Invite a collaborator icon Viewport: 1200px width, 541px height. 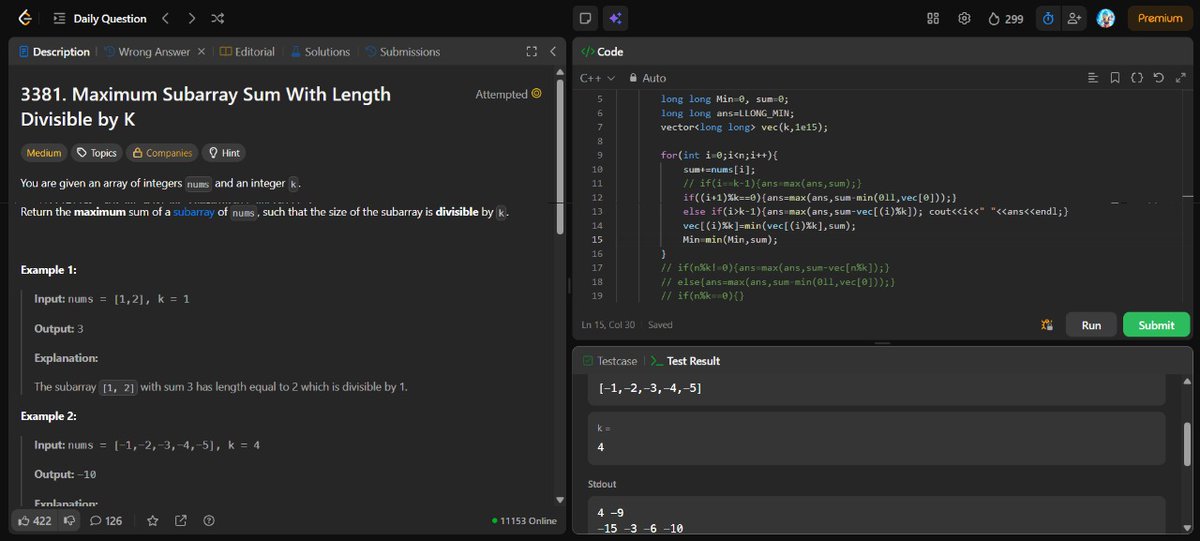click(1075, 18)
